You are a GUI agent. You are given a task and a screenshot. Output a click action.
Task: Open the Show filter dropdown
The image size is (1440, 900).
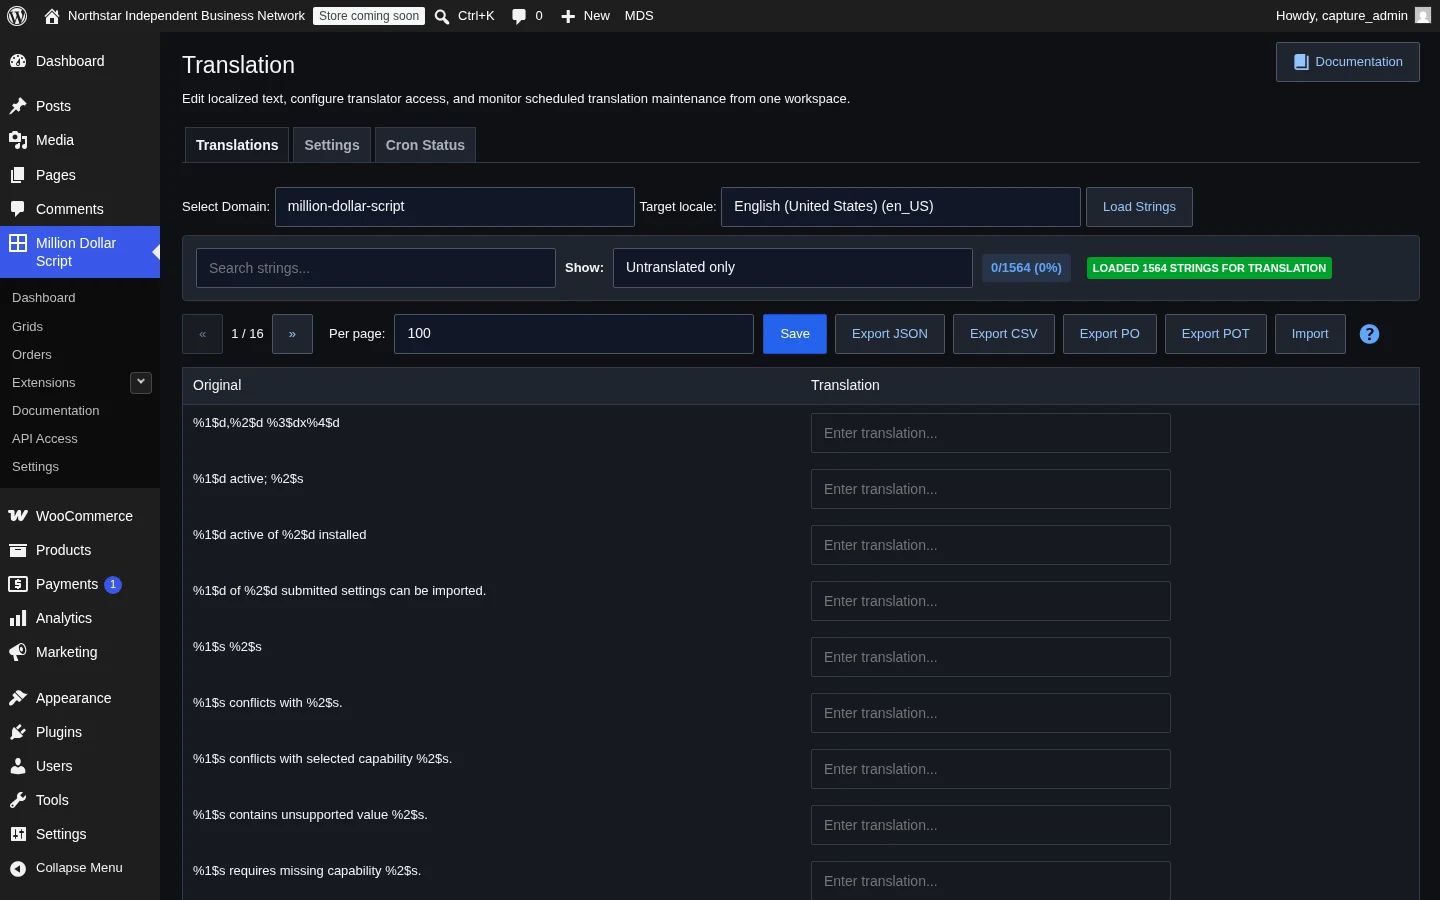(x=793, y=268)
